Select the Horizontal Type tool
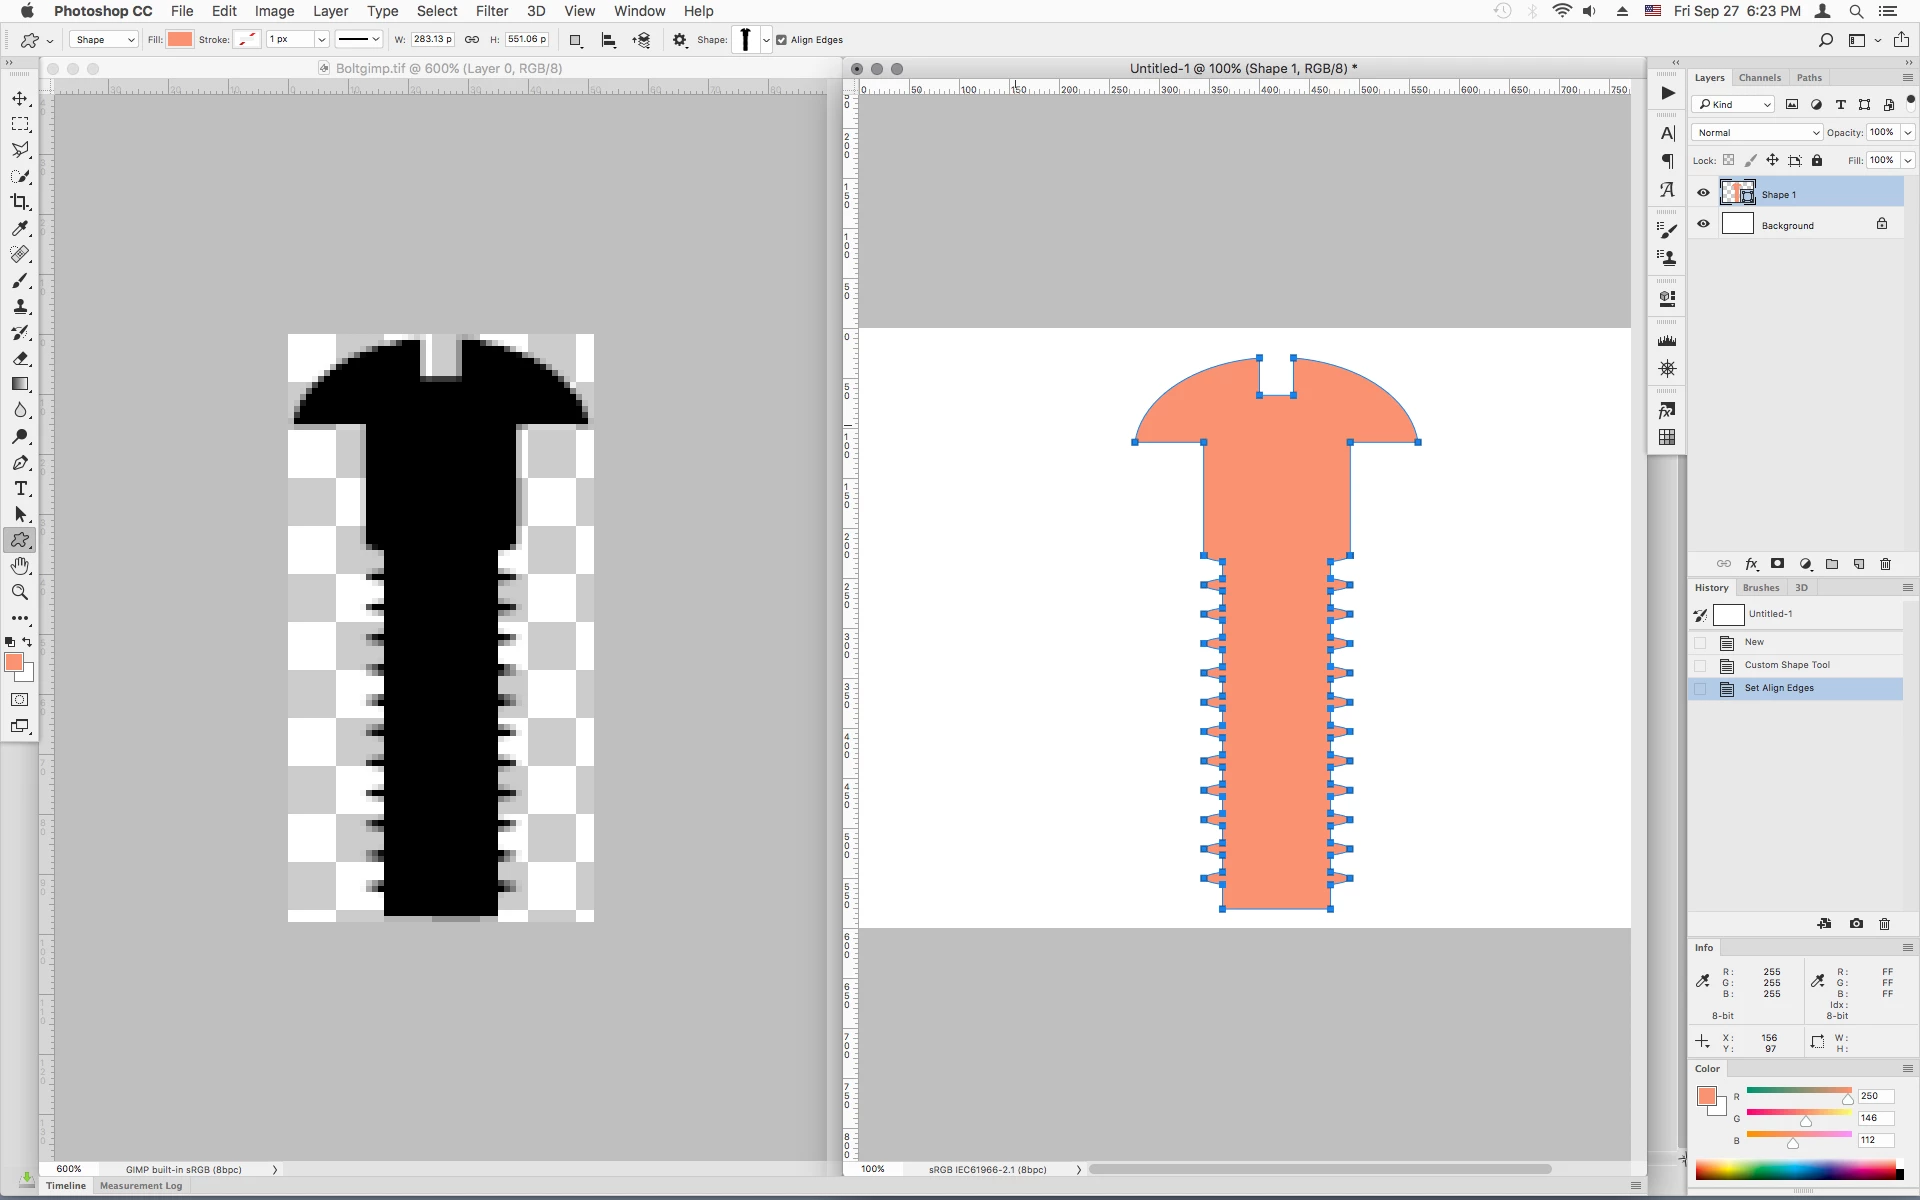The image size is (1920, 1200). pyautogui.click(x=20, y=489)
